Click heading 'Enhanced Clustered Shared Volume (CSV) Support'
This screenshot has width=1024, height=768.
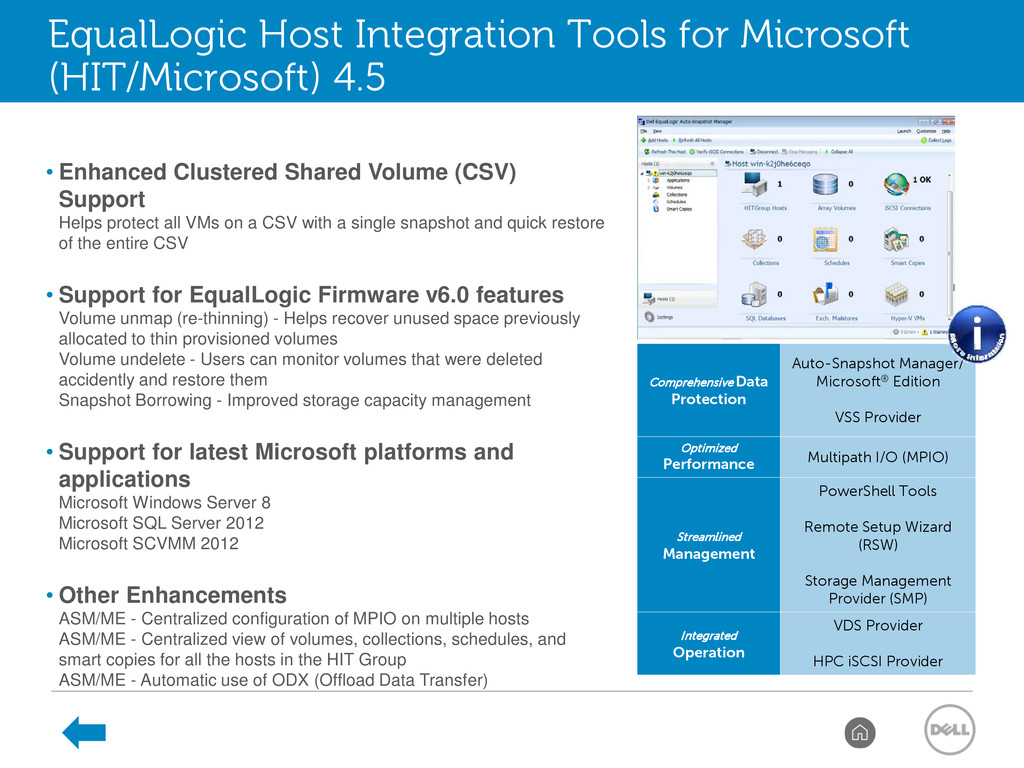[x=287, y=185]
